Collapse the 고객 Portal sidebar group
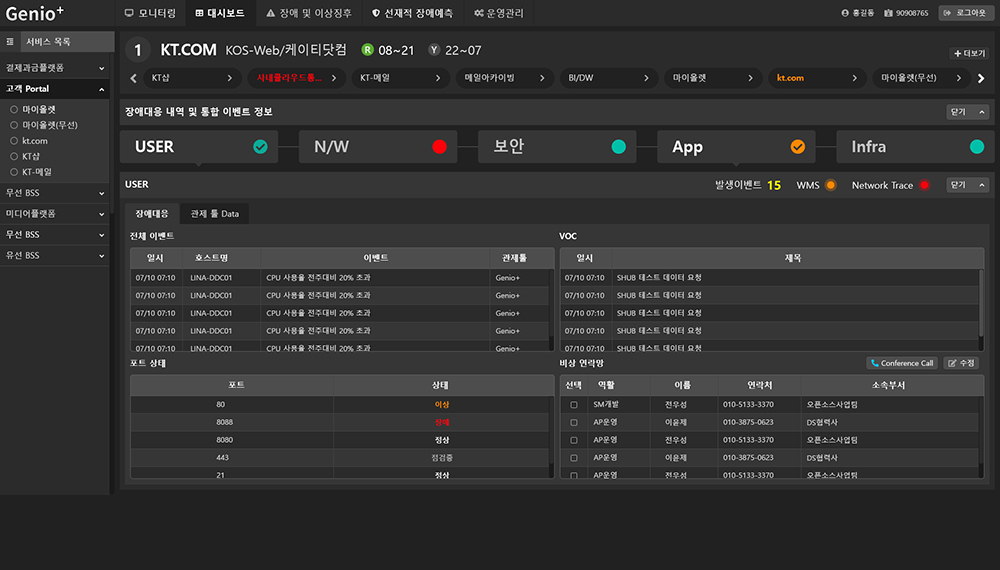The image size is (1000, 570). click(x=55, y=89)
